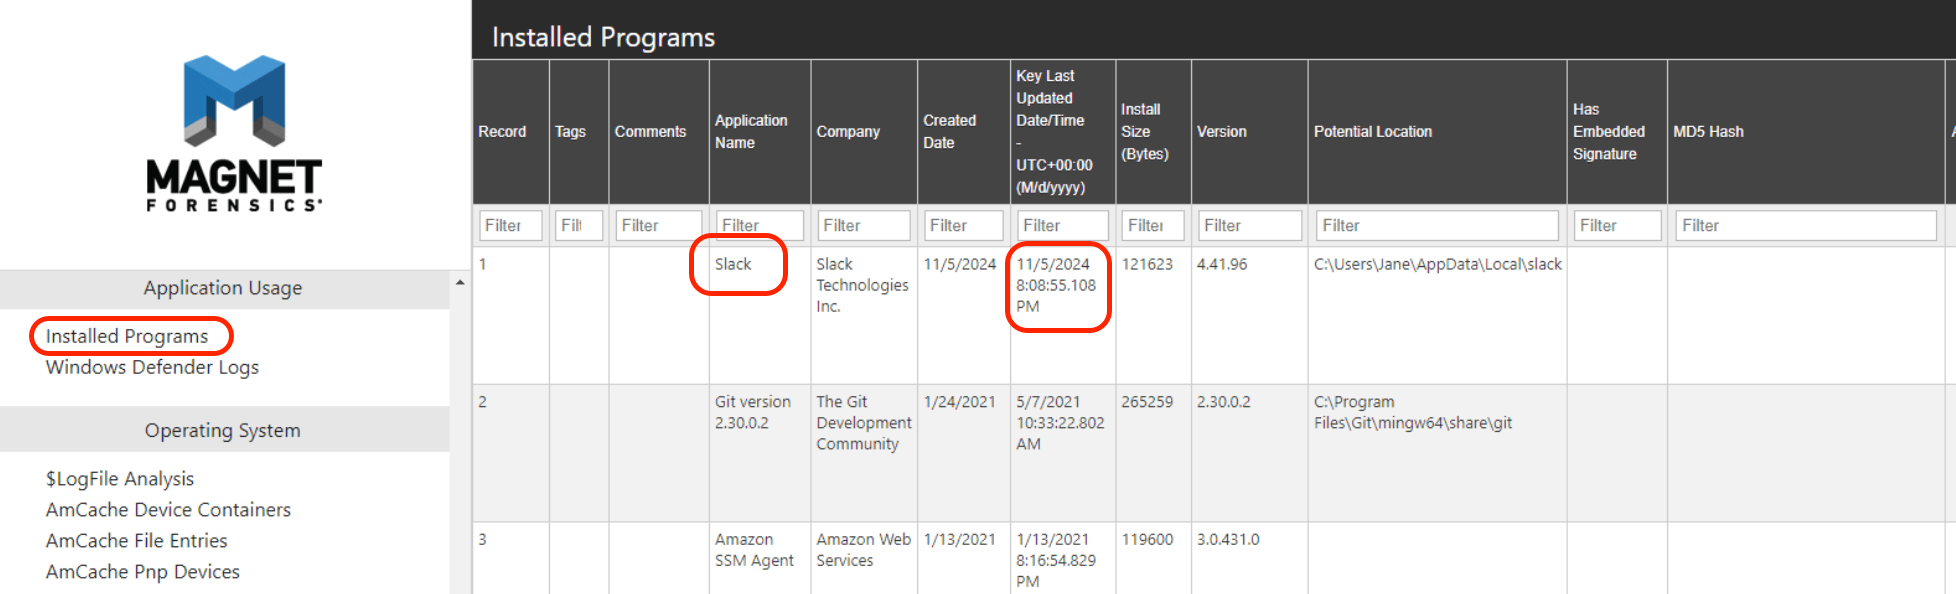Screen dimensions: 1956x594
Task: Click the MD5 Hash filter field
Action: pos(1805,226)
